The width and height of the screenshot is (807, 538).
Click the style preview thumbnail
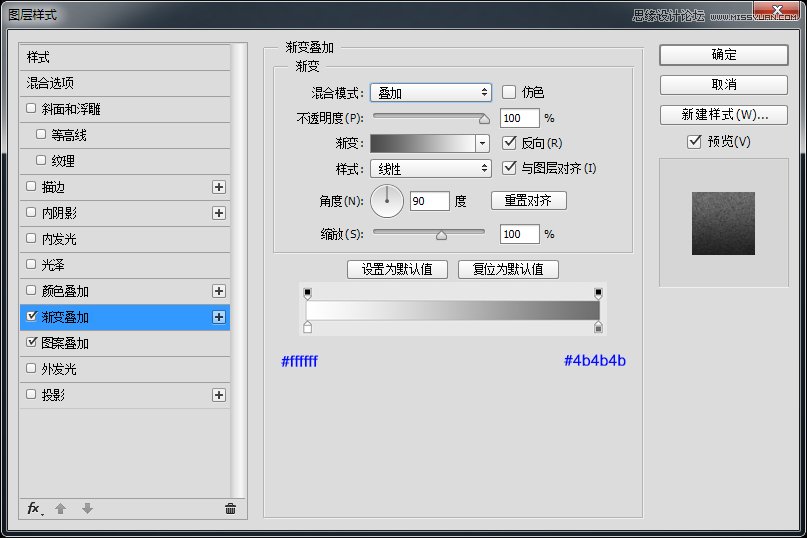coord(723,223)
